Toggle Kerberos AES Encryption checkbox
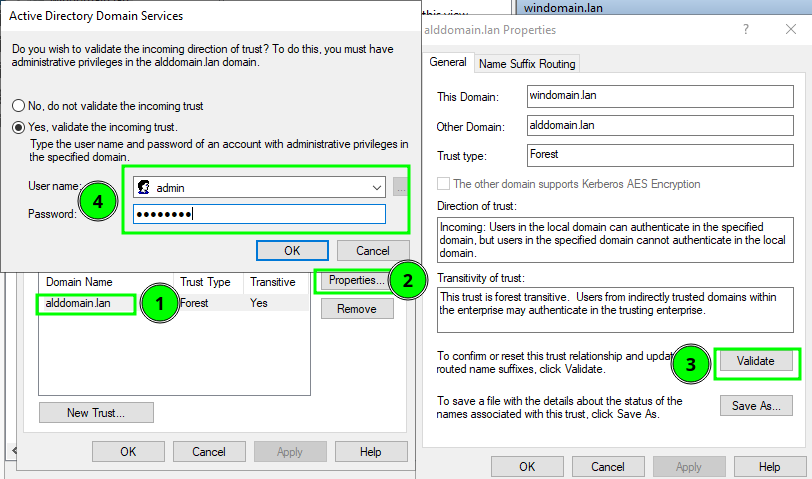 pyautogui.click(x=443, y=184)
